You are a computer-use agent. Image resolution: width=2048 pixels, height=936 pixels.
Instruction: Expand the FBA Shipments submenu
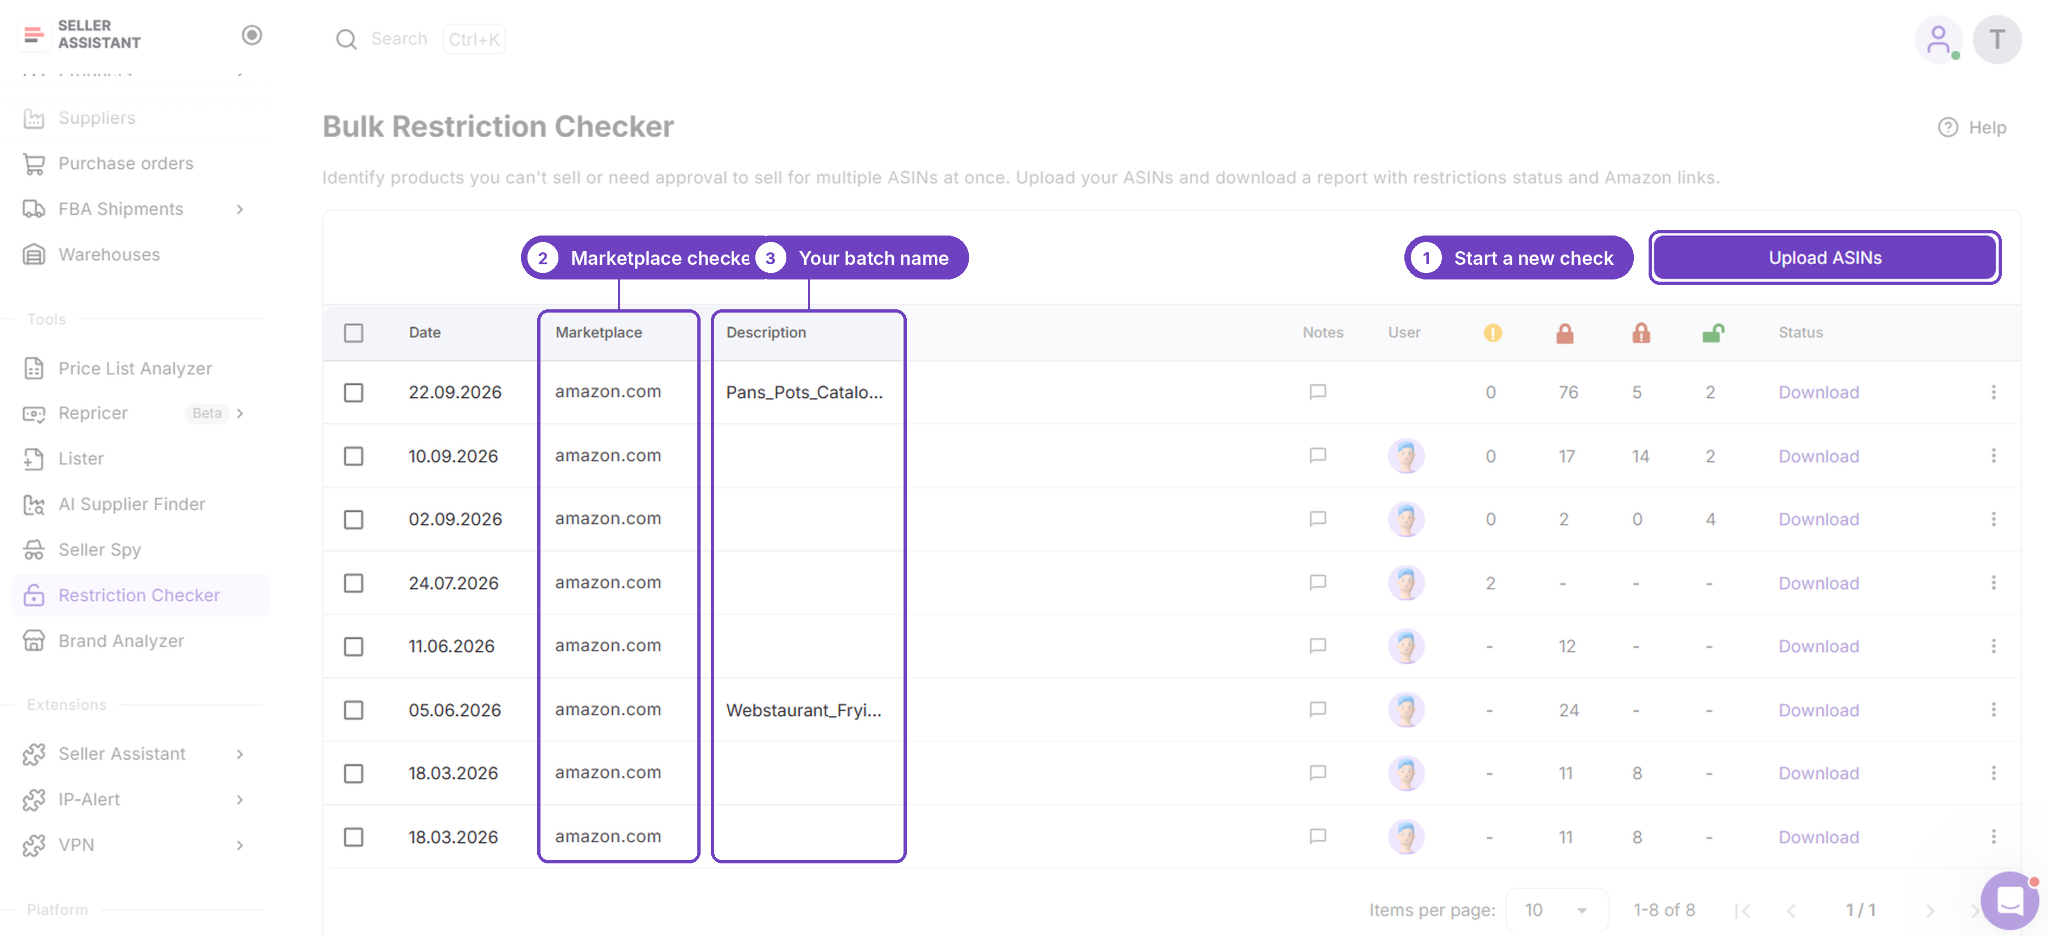click(240, 209)
